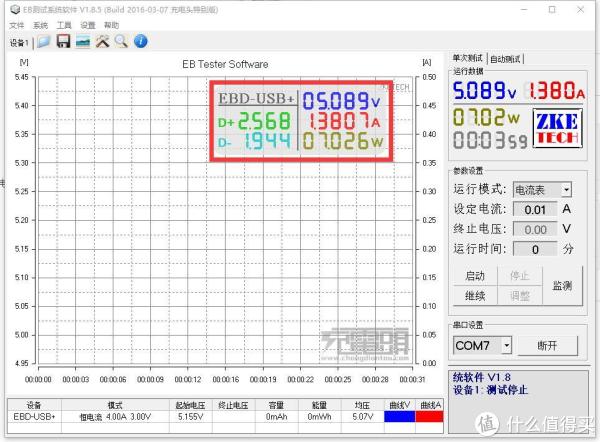Image resolution: width=600 pixels, height=442 pixels.
Task: Click the 曲线A column header
Action: [430, 405]
